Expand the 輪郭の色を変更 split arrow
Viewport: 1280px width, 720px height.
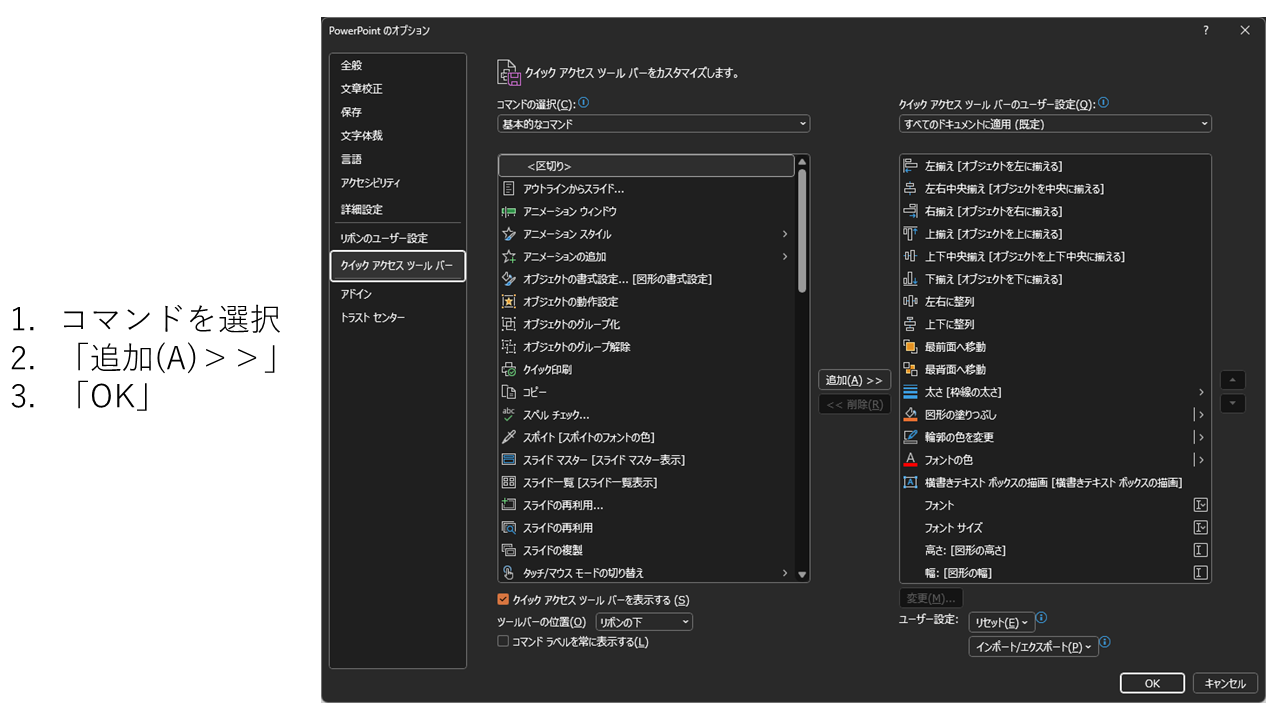1200,437
